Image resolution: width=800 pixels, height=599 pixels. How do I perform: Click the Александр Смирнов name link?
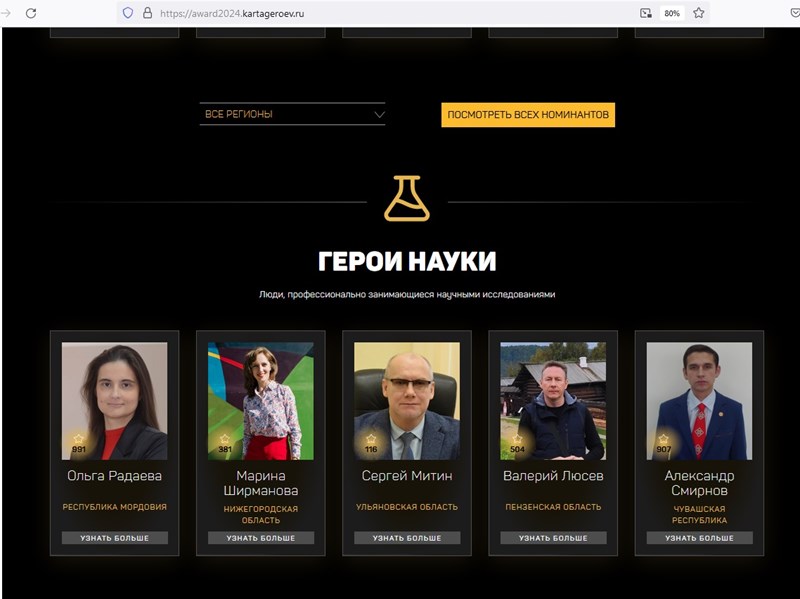[699, 483]
